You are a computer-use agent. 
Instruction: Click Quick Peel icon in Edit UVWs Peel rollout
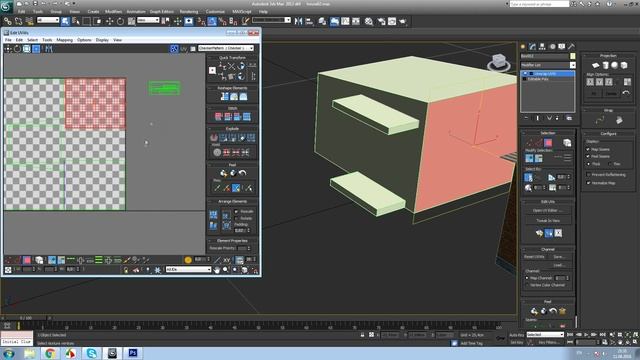tap(223, 173)
